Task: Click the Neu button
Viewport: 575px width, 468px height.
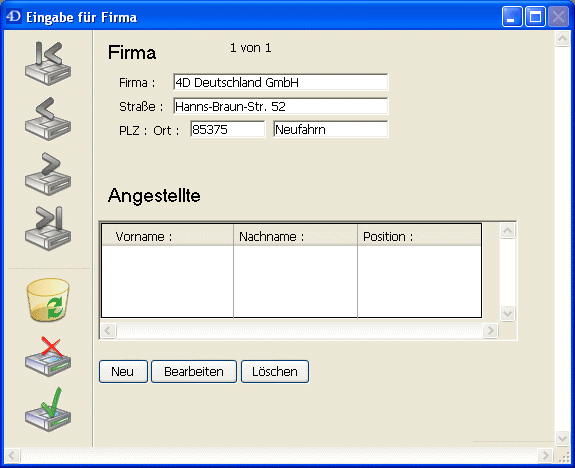Action: pyautogui.click(x=123, y=372)
